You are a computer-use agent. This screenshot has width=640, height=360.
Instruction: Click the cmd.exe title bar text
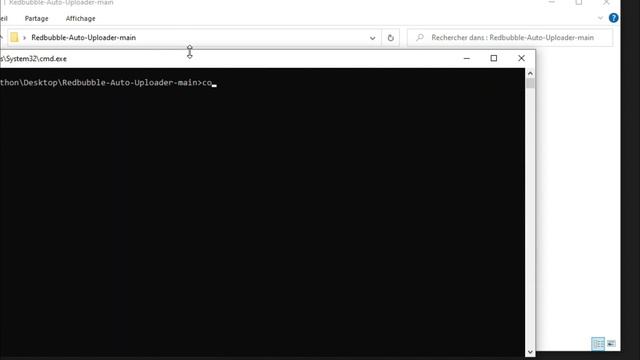coord(33,59)
